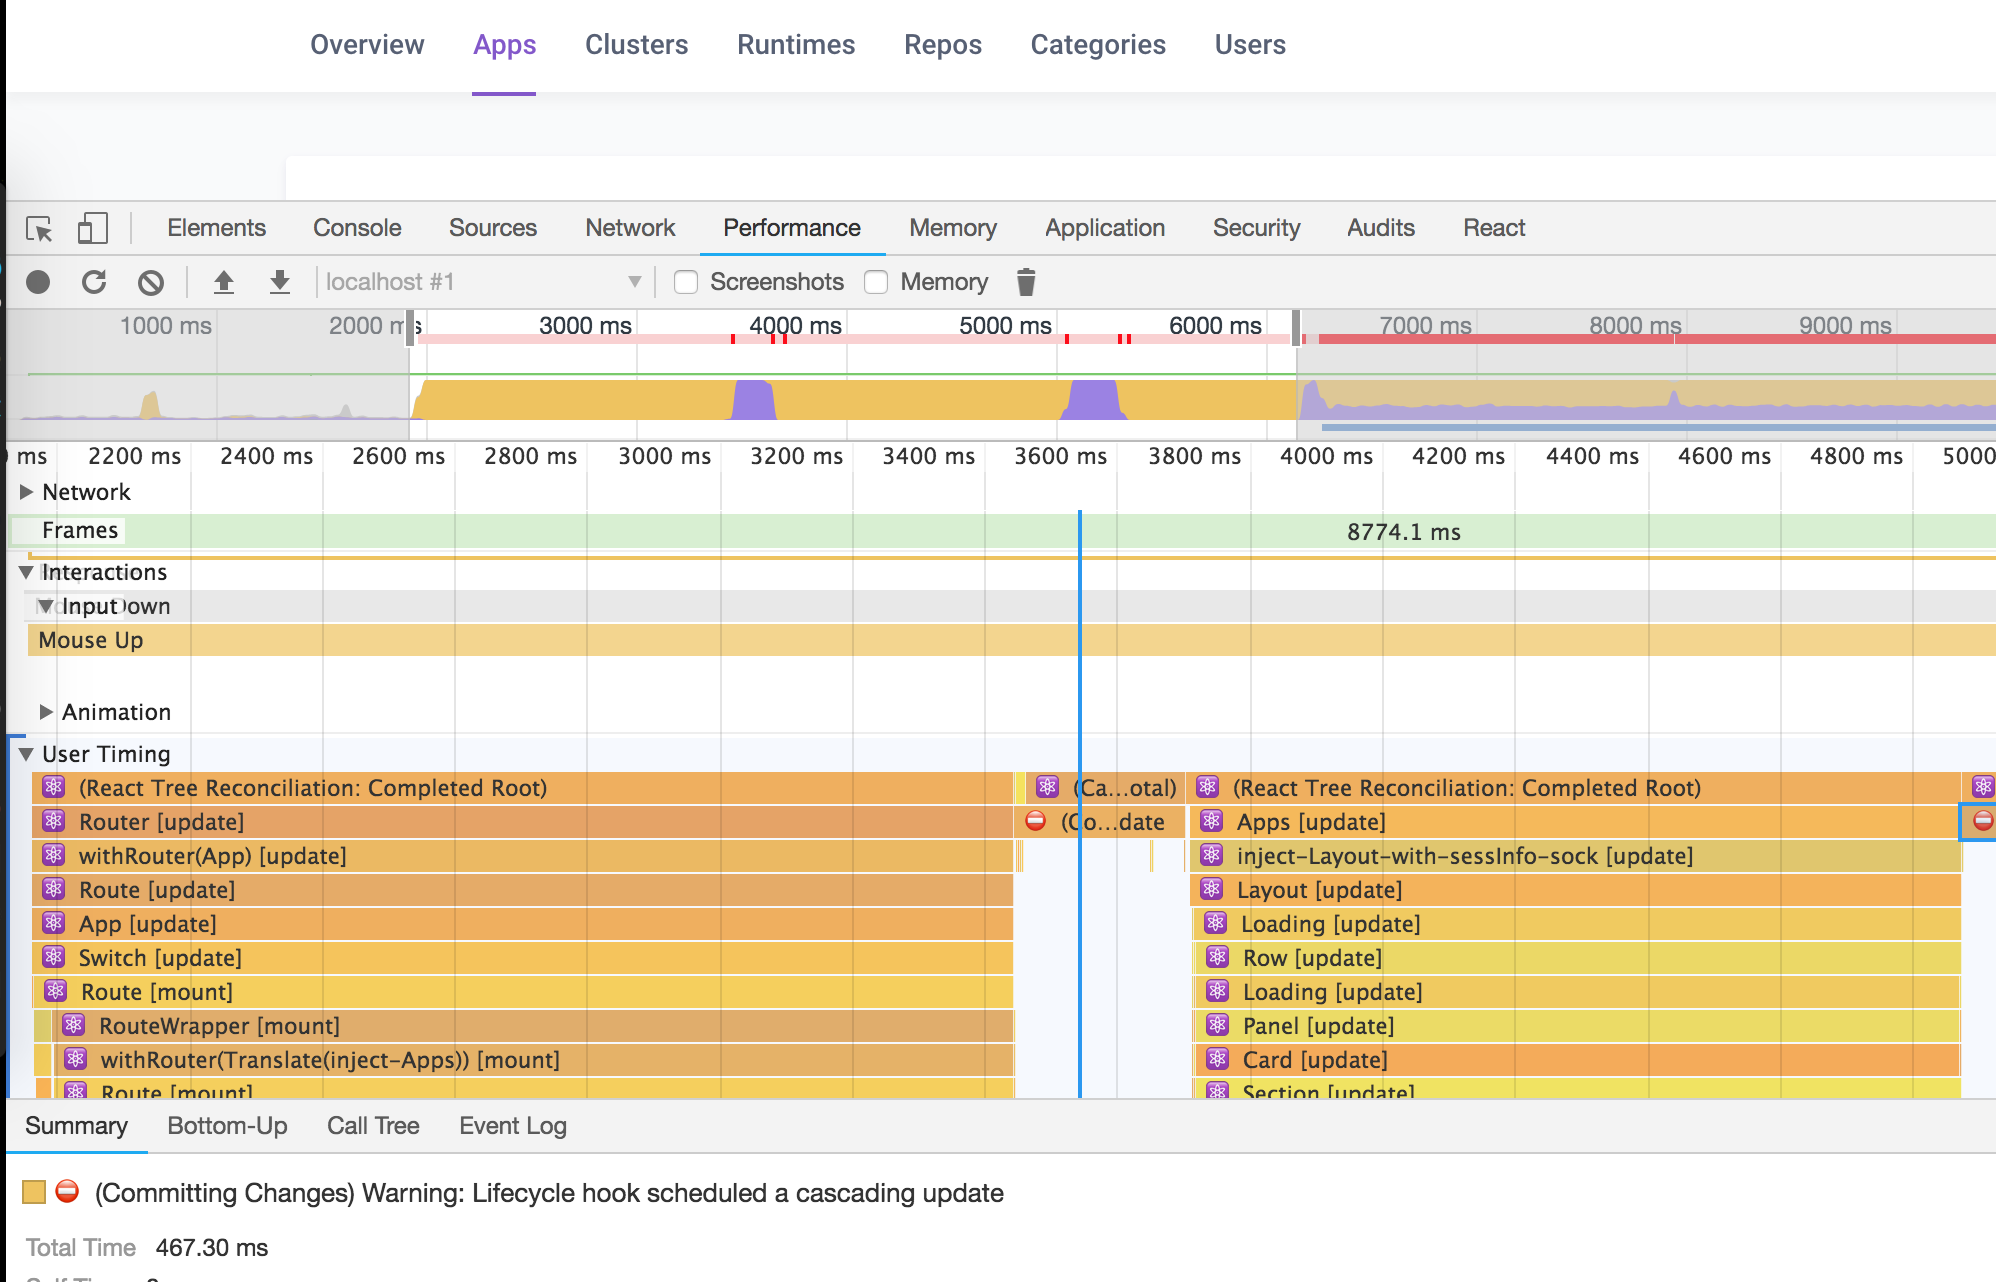This screenshot has height=1282, width=1996.
Task: Enable the Screenshots checkbox
Action: tap(686, 282)
